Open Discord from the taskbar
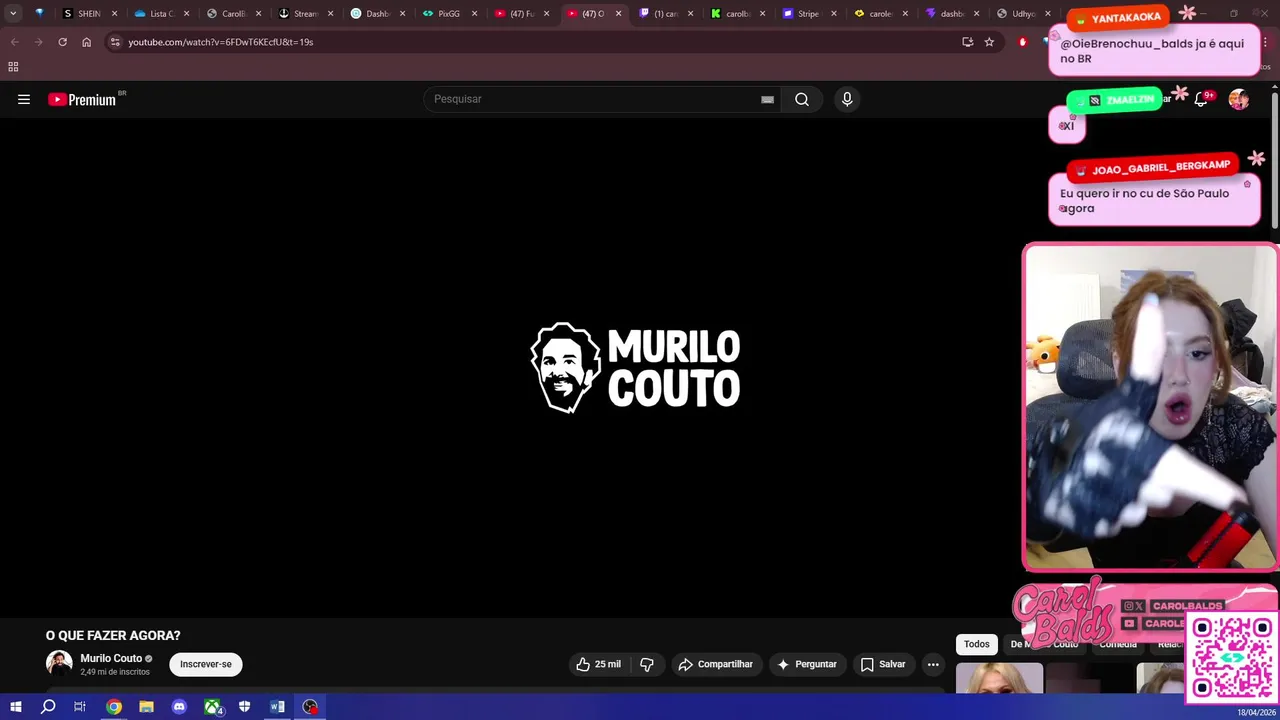The image size is (1280, 720). point(179,707)
